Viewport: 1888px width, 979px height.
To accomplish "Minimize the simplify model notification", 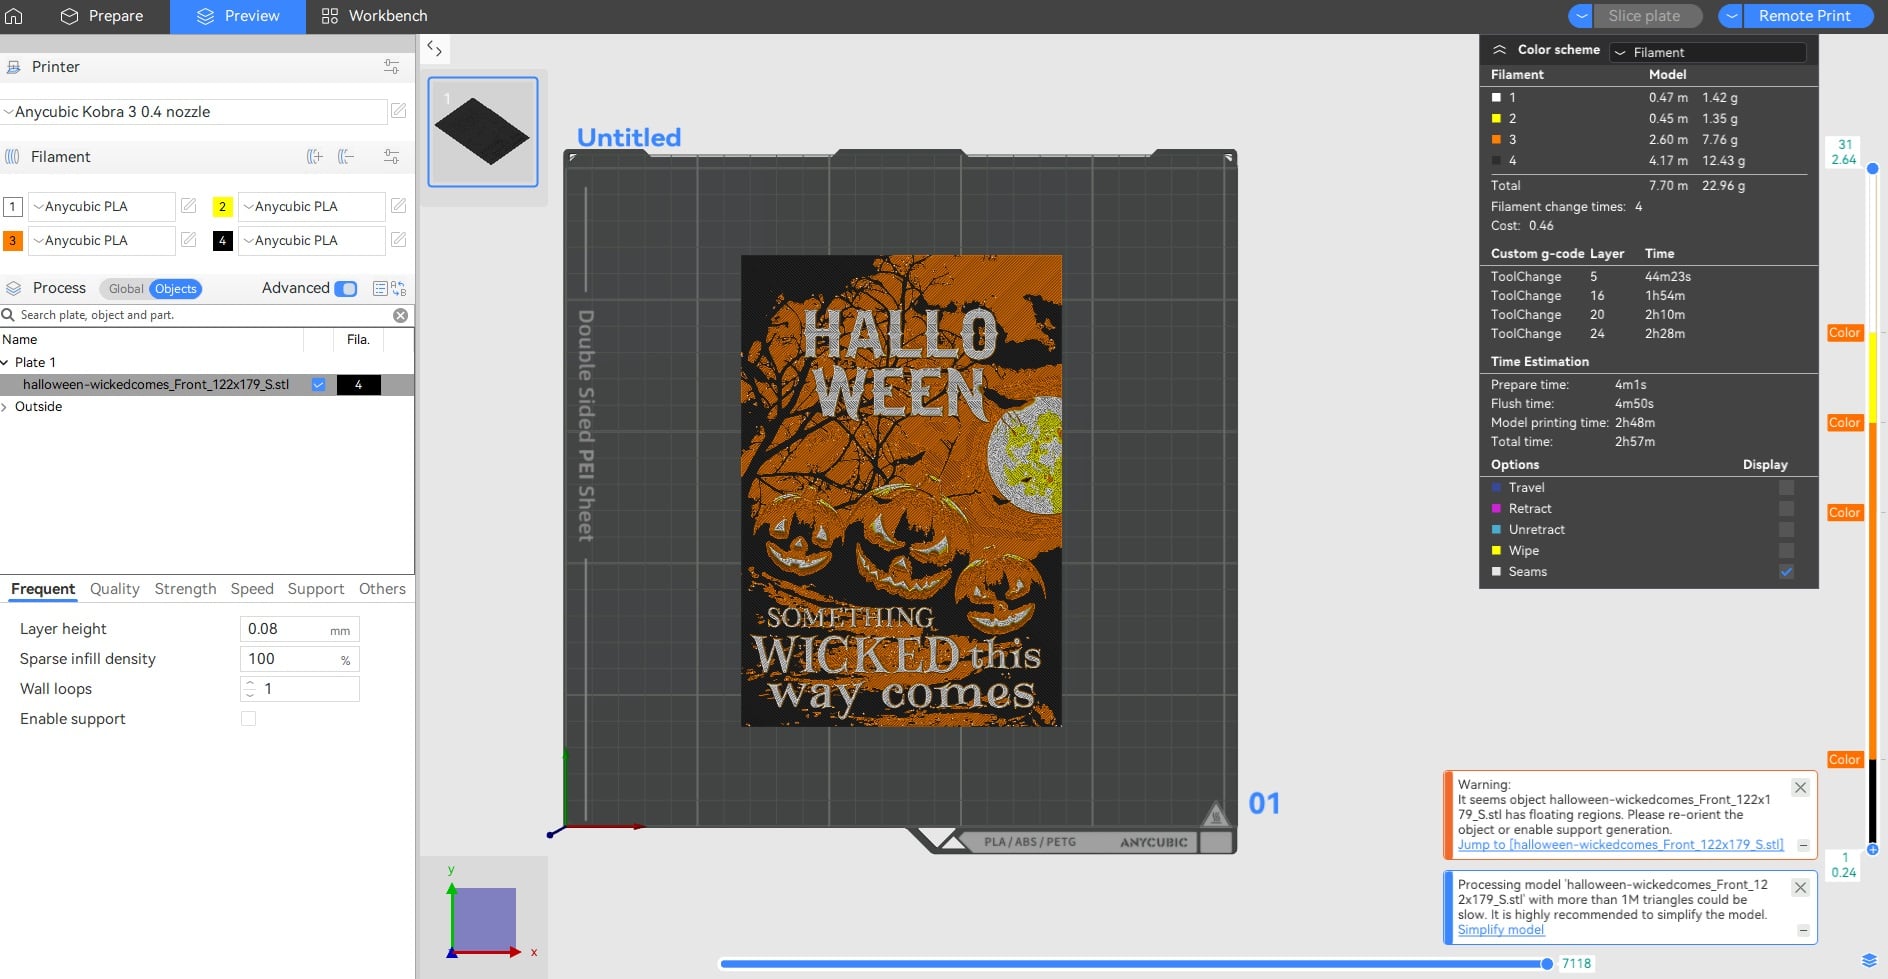I will tap(1803, 930).
